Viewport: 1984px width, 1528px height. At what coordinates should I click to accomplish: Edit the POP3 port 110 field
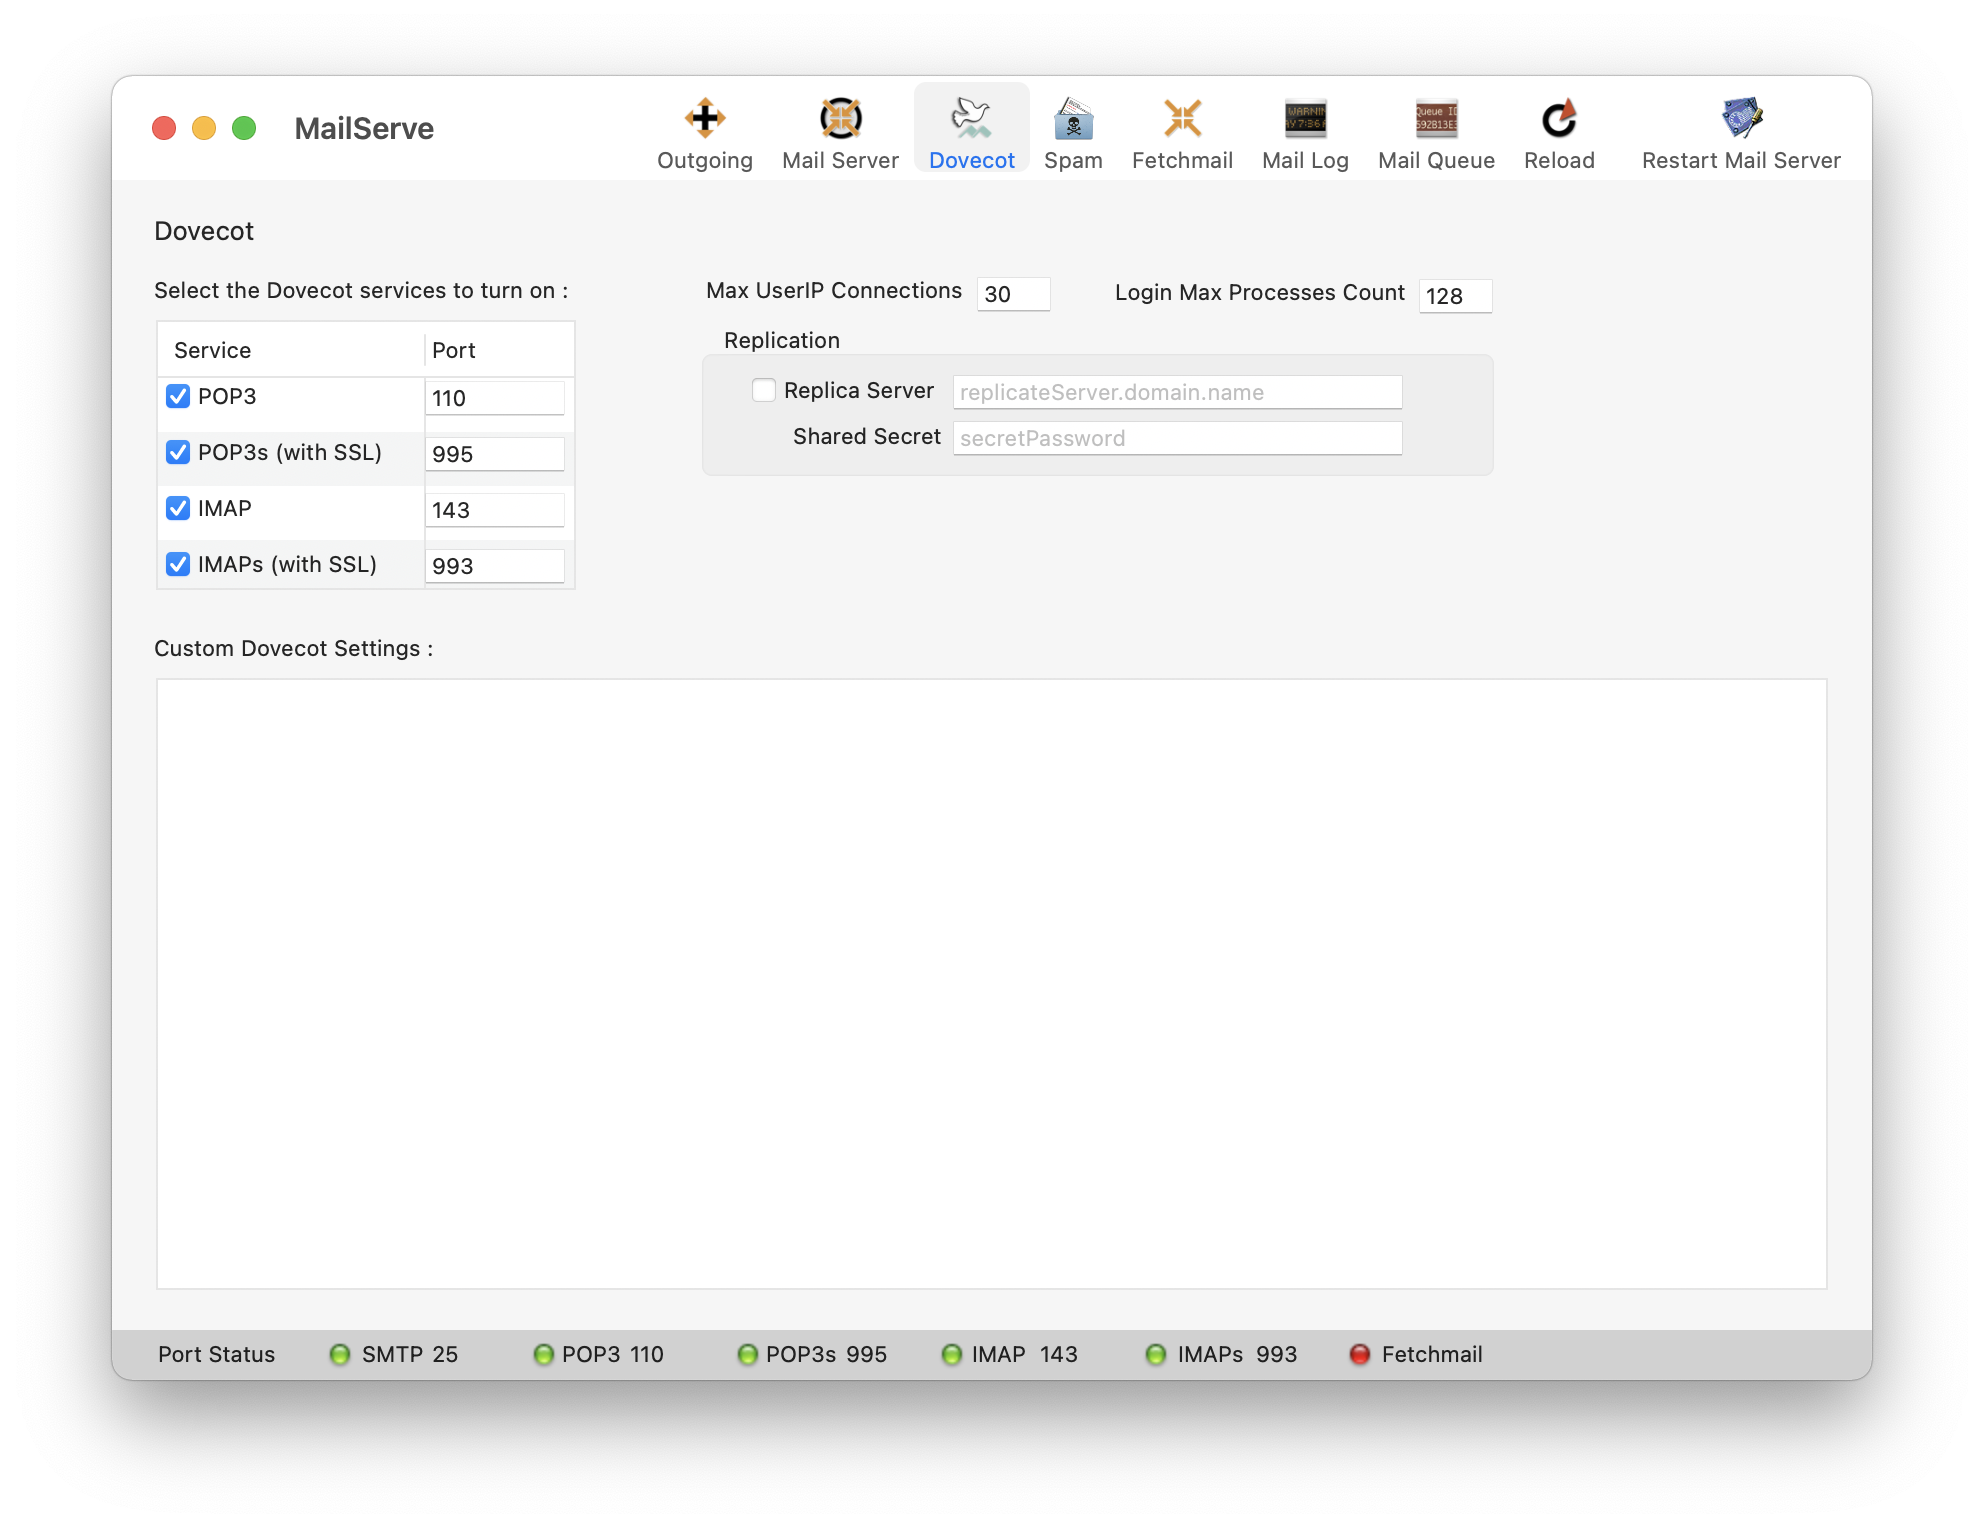[x=494, y=398]
